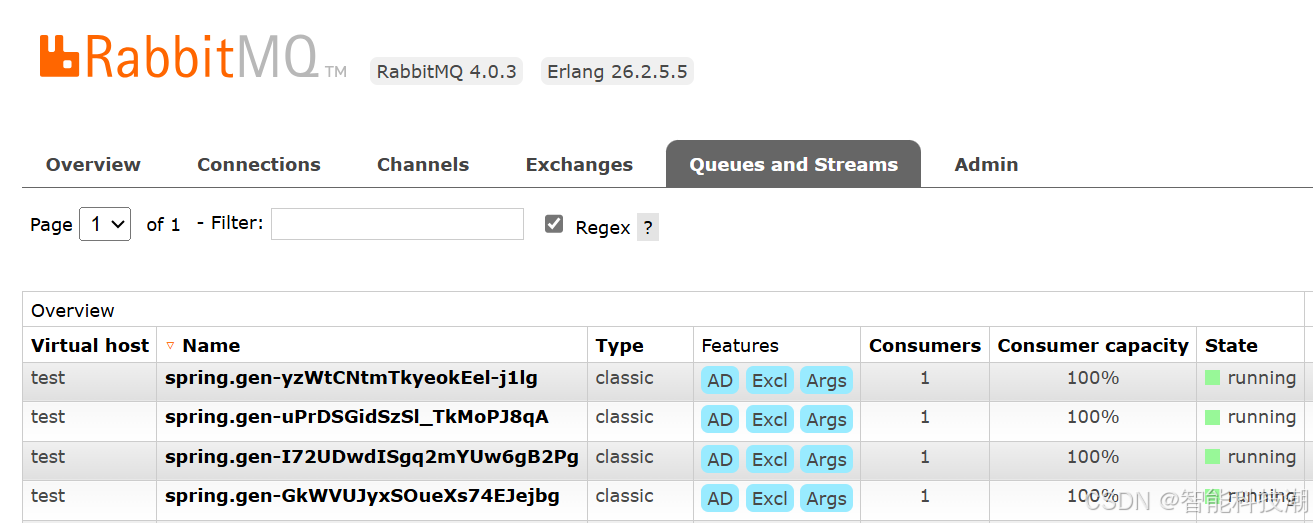Click consumers count of spring.gen-uPrDSGidSzSl_TkMoPJ8qA
Image resolution: width=1313 pixels, height=523 pixels.
coord(925,417)
